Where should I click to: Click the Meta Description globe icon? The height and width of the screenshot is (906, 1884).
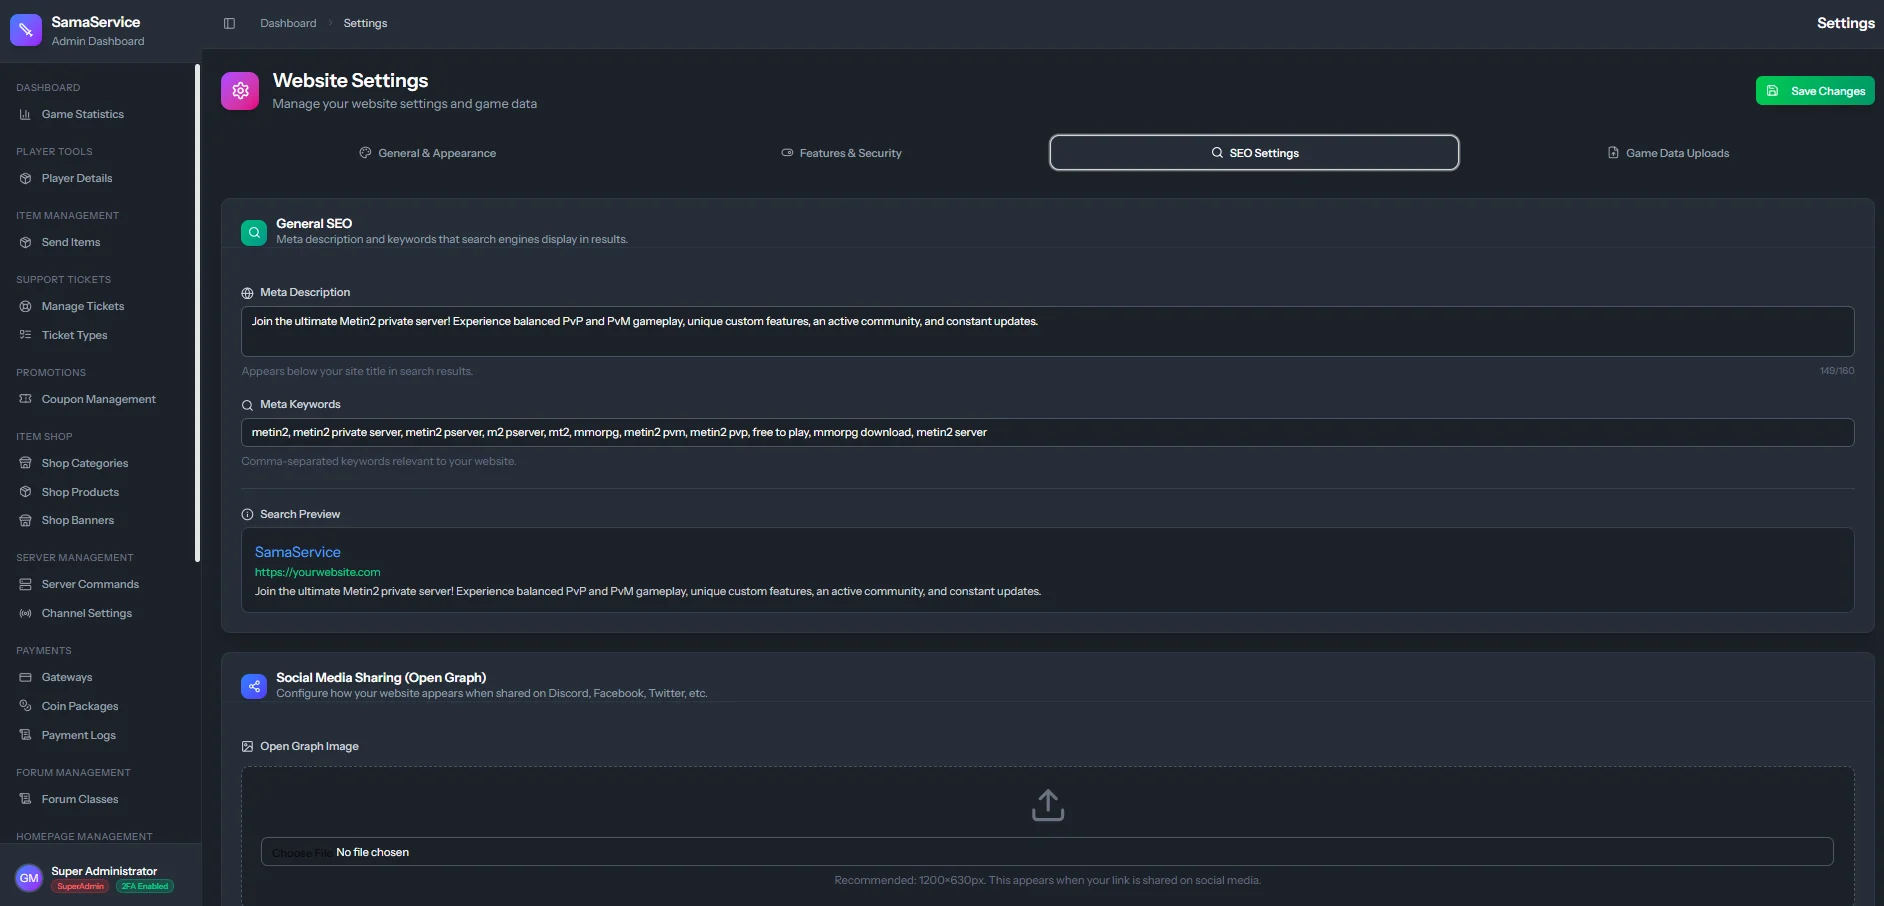(x=247, y=293)
